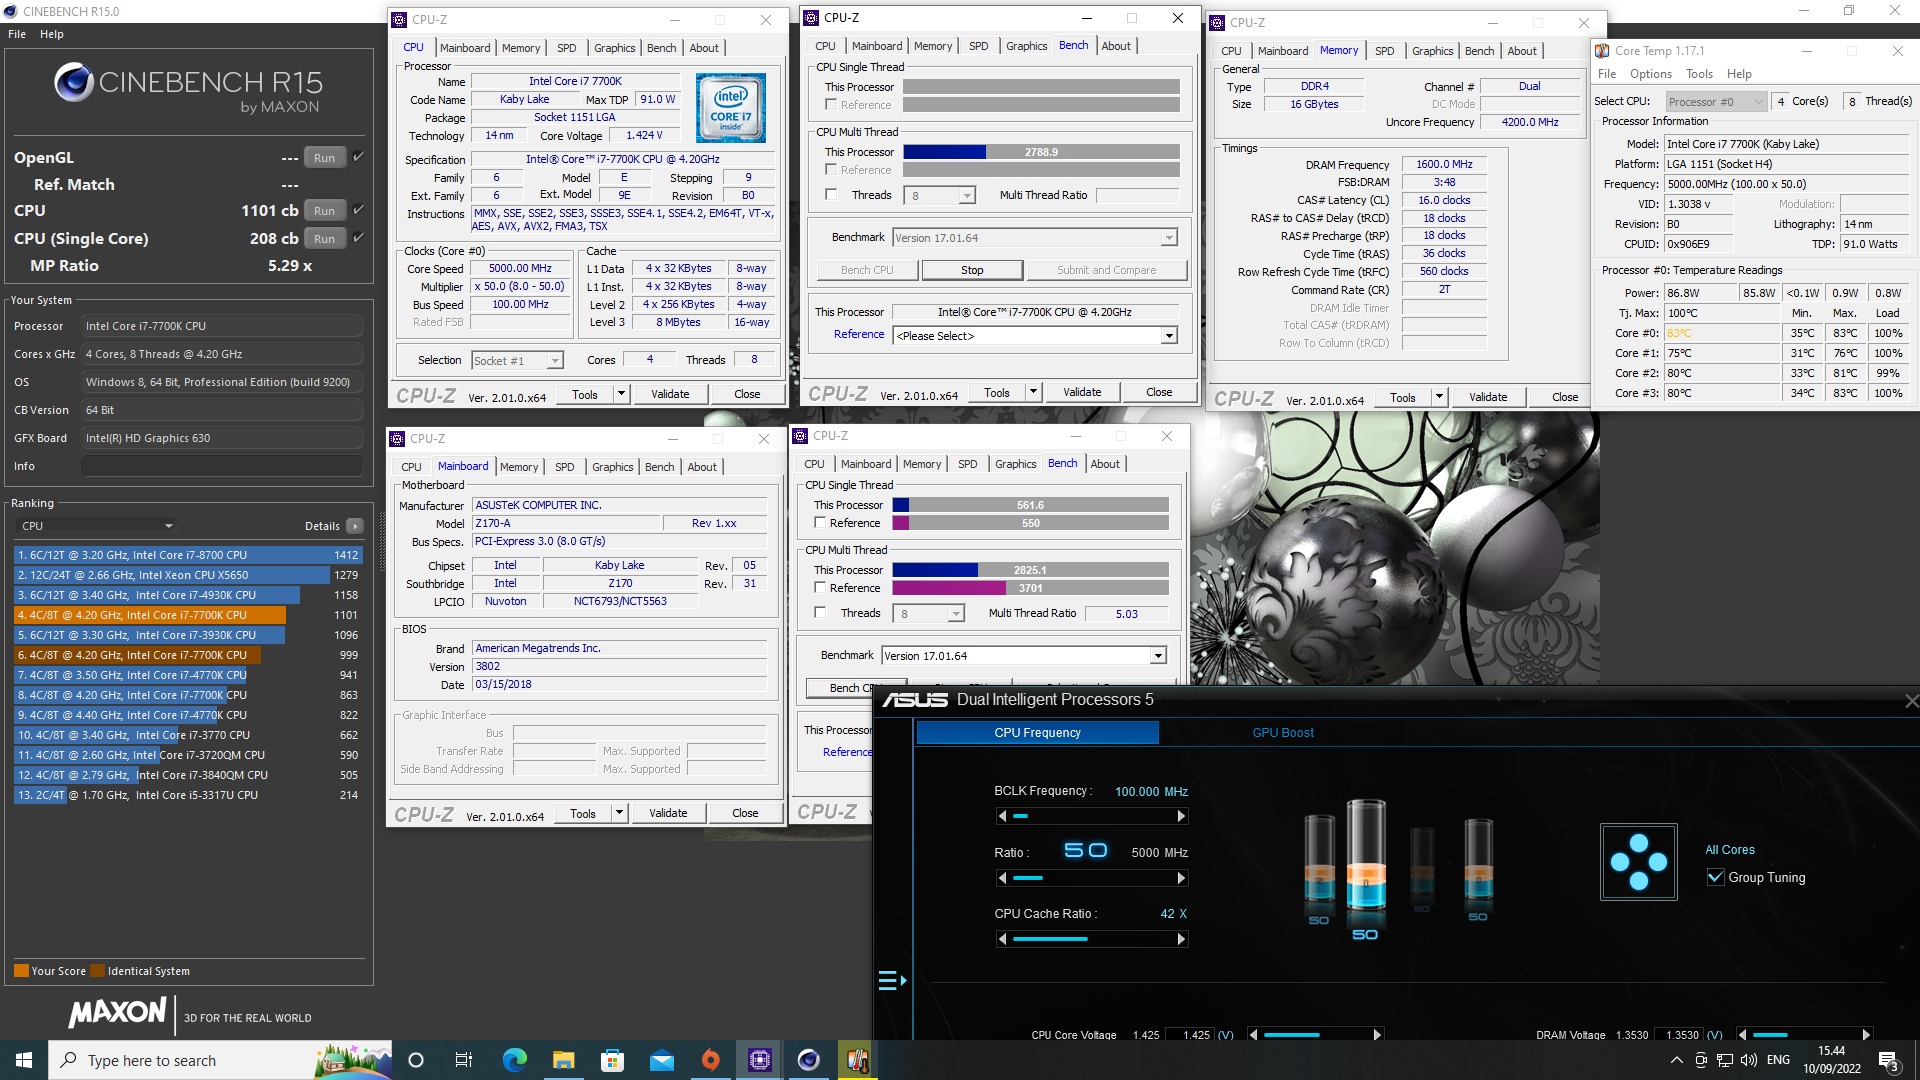Increase BCLK Frequency with right arrow
Viewport: 1920px width, 1080px height.
pyautogui.click(x=1181, y=817)
